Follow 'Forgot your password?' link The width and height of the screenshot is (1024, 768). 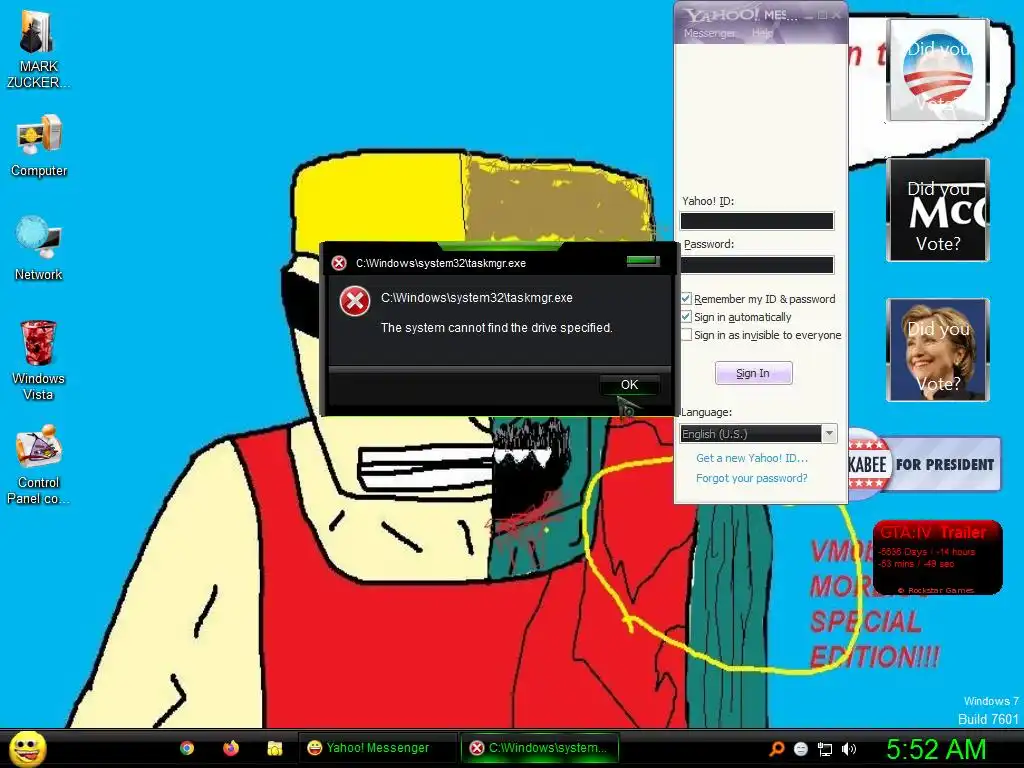pos(752,478)
